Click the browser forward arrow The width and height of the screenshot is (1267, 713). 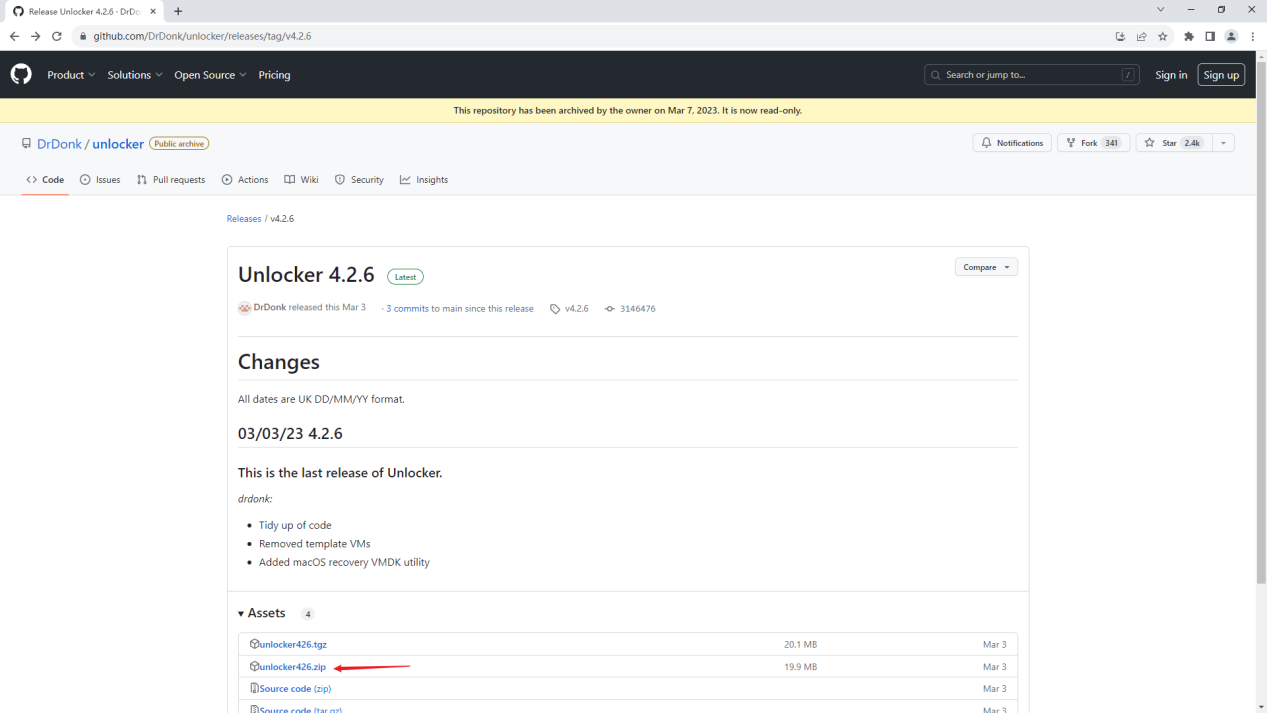point(35,36)
